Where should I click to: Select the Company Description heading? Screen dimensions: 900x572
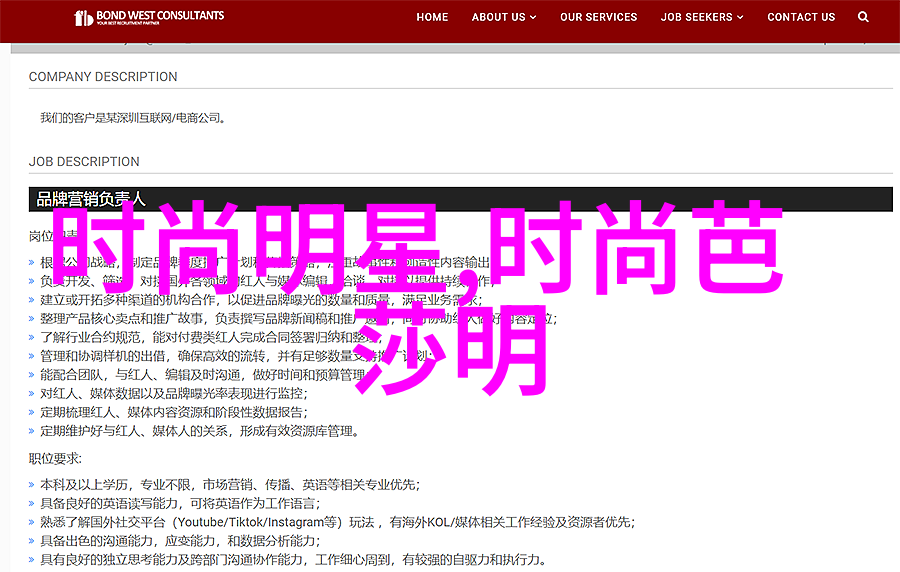[x=103, y=77]
